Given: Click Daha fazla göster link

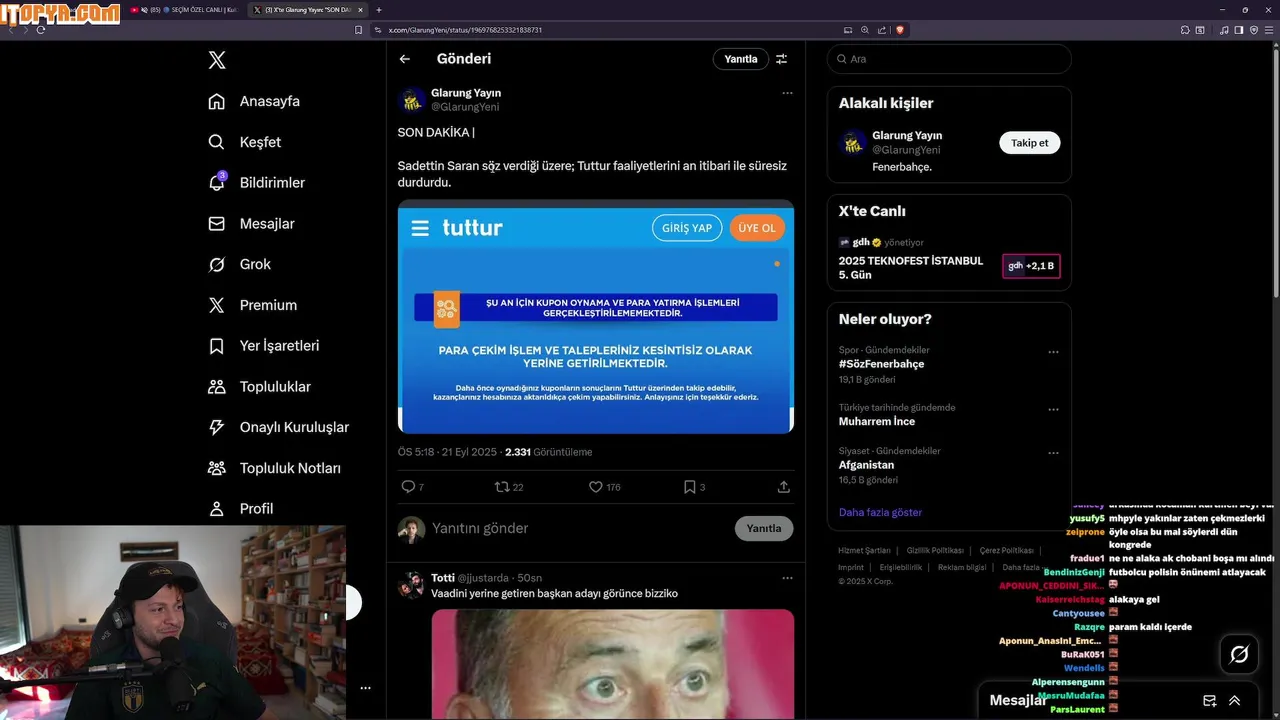Looking at the screenshot, I should point(880,512).
